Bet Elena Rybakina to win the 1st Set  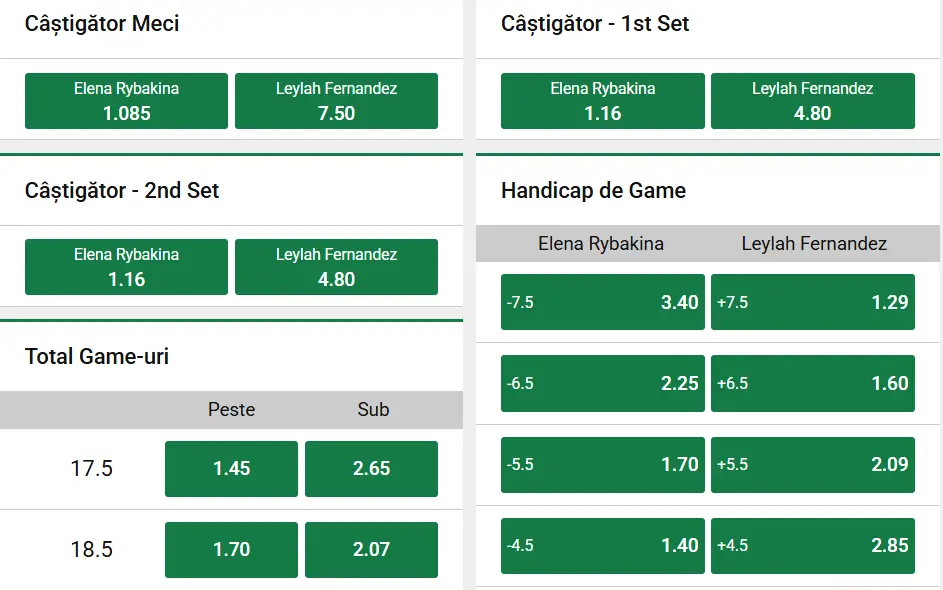pyautogui.click(x=602, y=100)
